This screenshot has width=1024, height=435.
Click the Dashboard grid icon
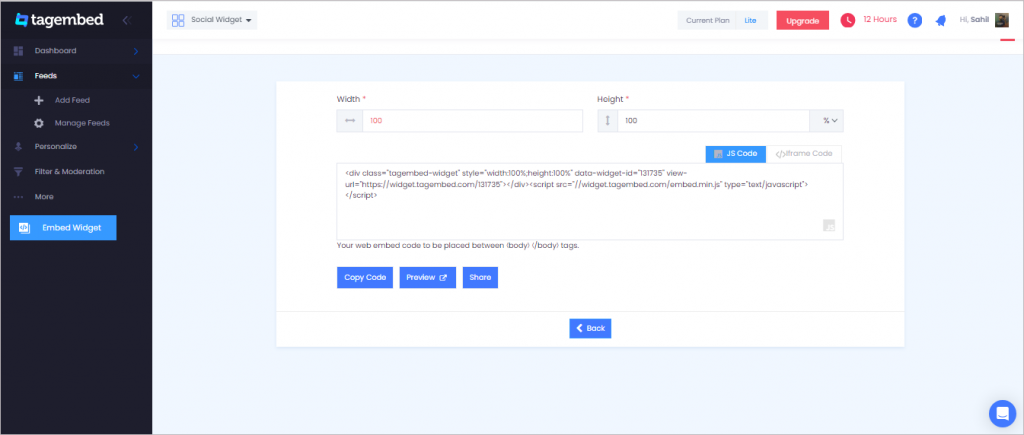18,51
